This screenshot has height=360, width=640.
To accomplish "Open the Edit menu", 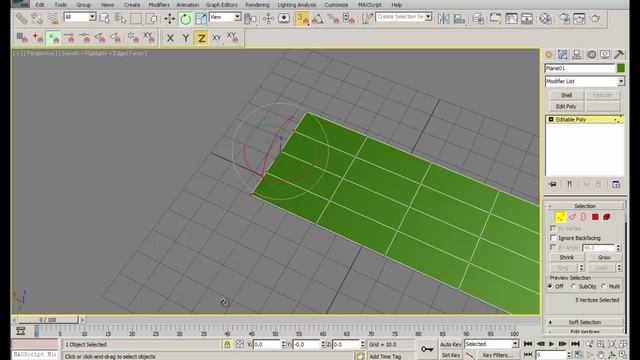I will 40,5.
